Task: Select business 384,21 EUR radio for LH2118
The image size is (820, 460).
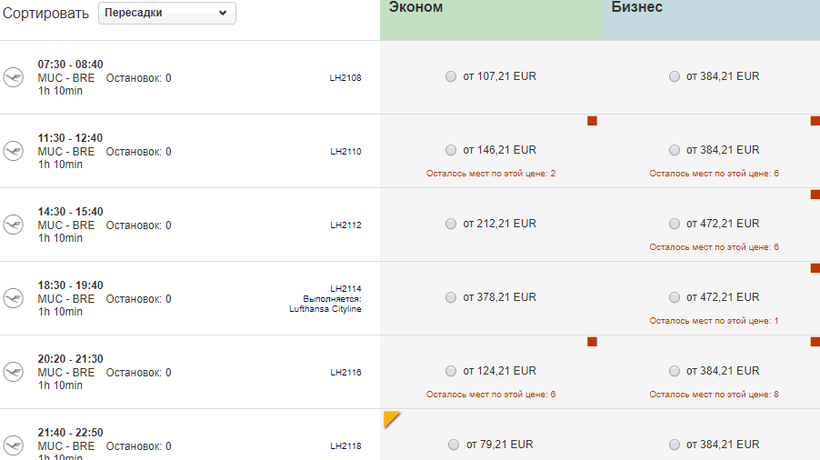Action: pyautogui.click(x=674, y=444)
